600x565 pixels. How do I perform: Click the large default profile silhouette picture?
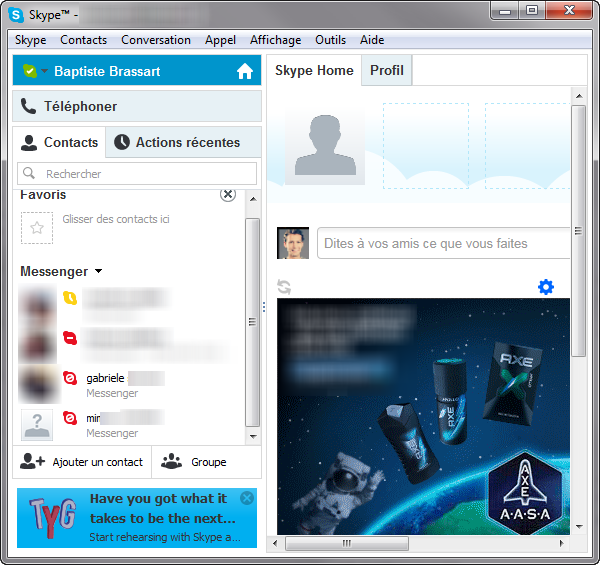[x=325, y=145]
